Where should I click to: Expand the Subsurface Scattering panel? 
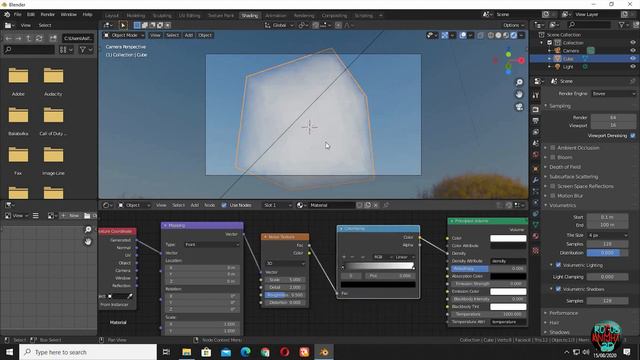coord(573,177)
